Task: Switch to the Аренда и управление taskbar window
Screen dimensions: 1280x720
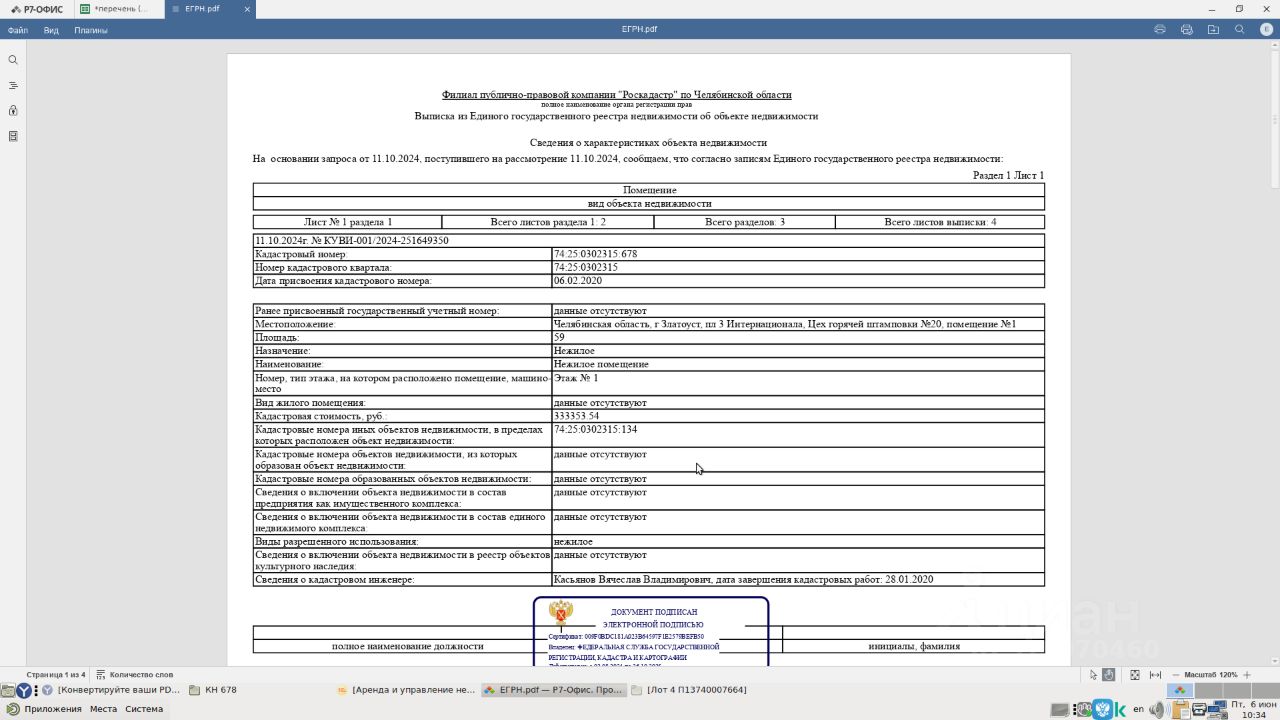Action: [406, 690]
